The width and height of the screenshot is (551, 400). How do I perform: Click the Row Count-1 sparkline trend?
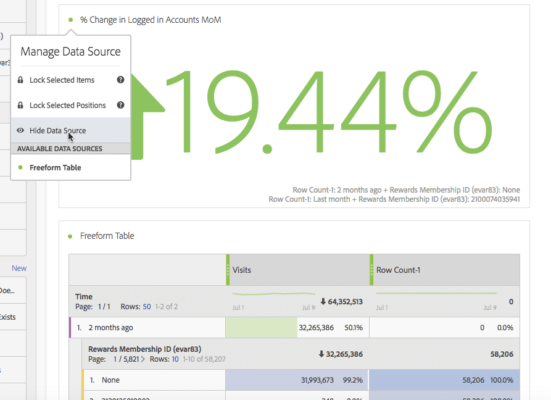(x=436, y=293)
